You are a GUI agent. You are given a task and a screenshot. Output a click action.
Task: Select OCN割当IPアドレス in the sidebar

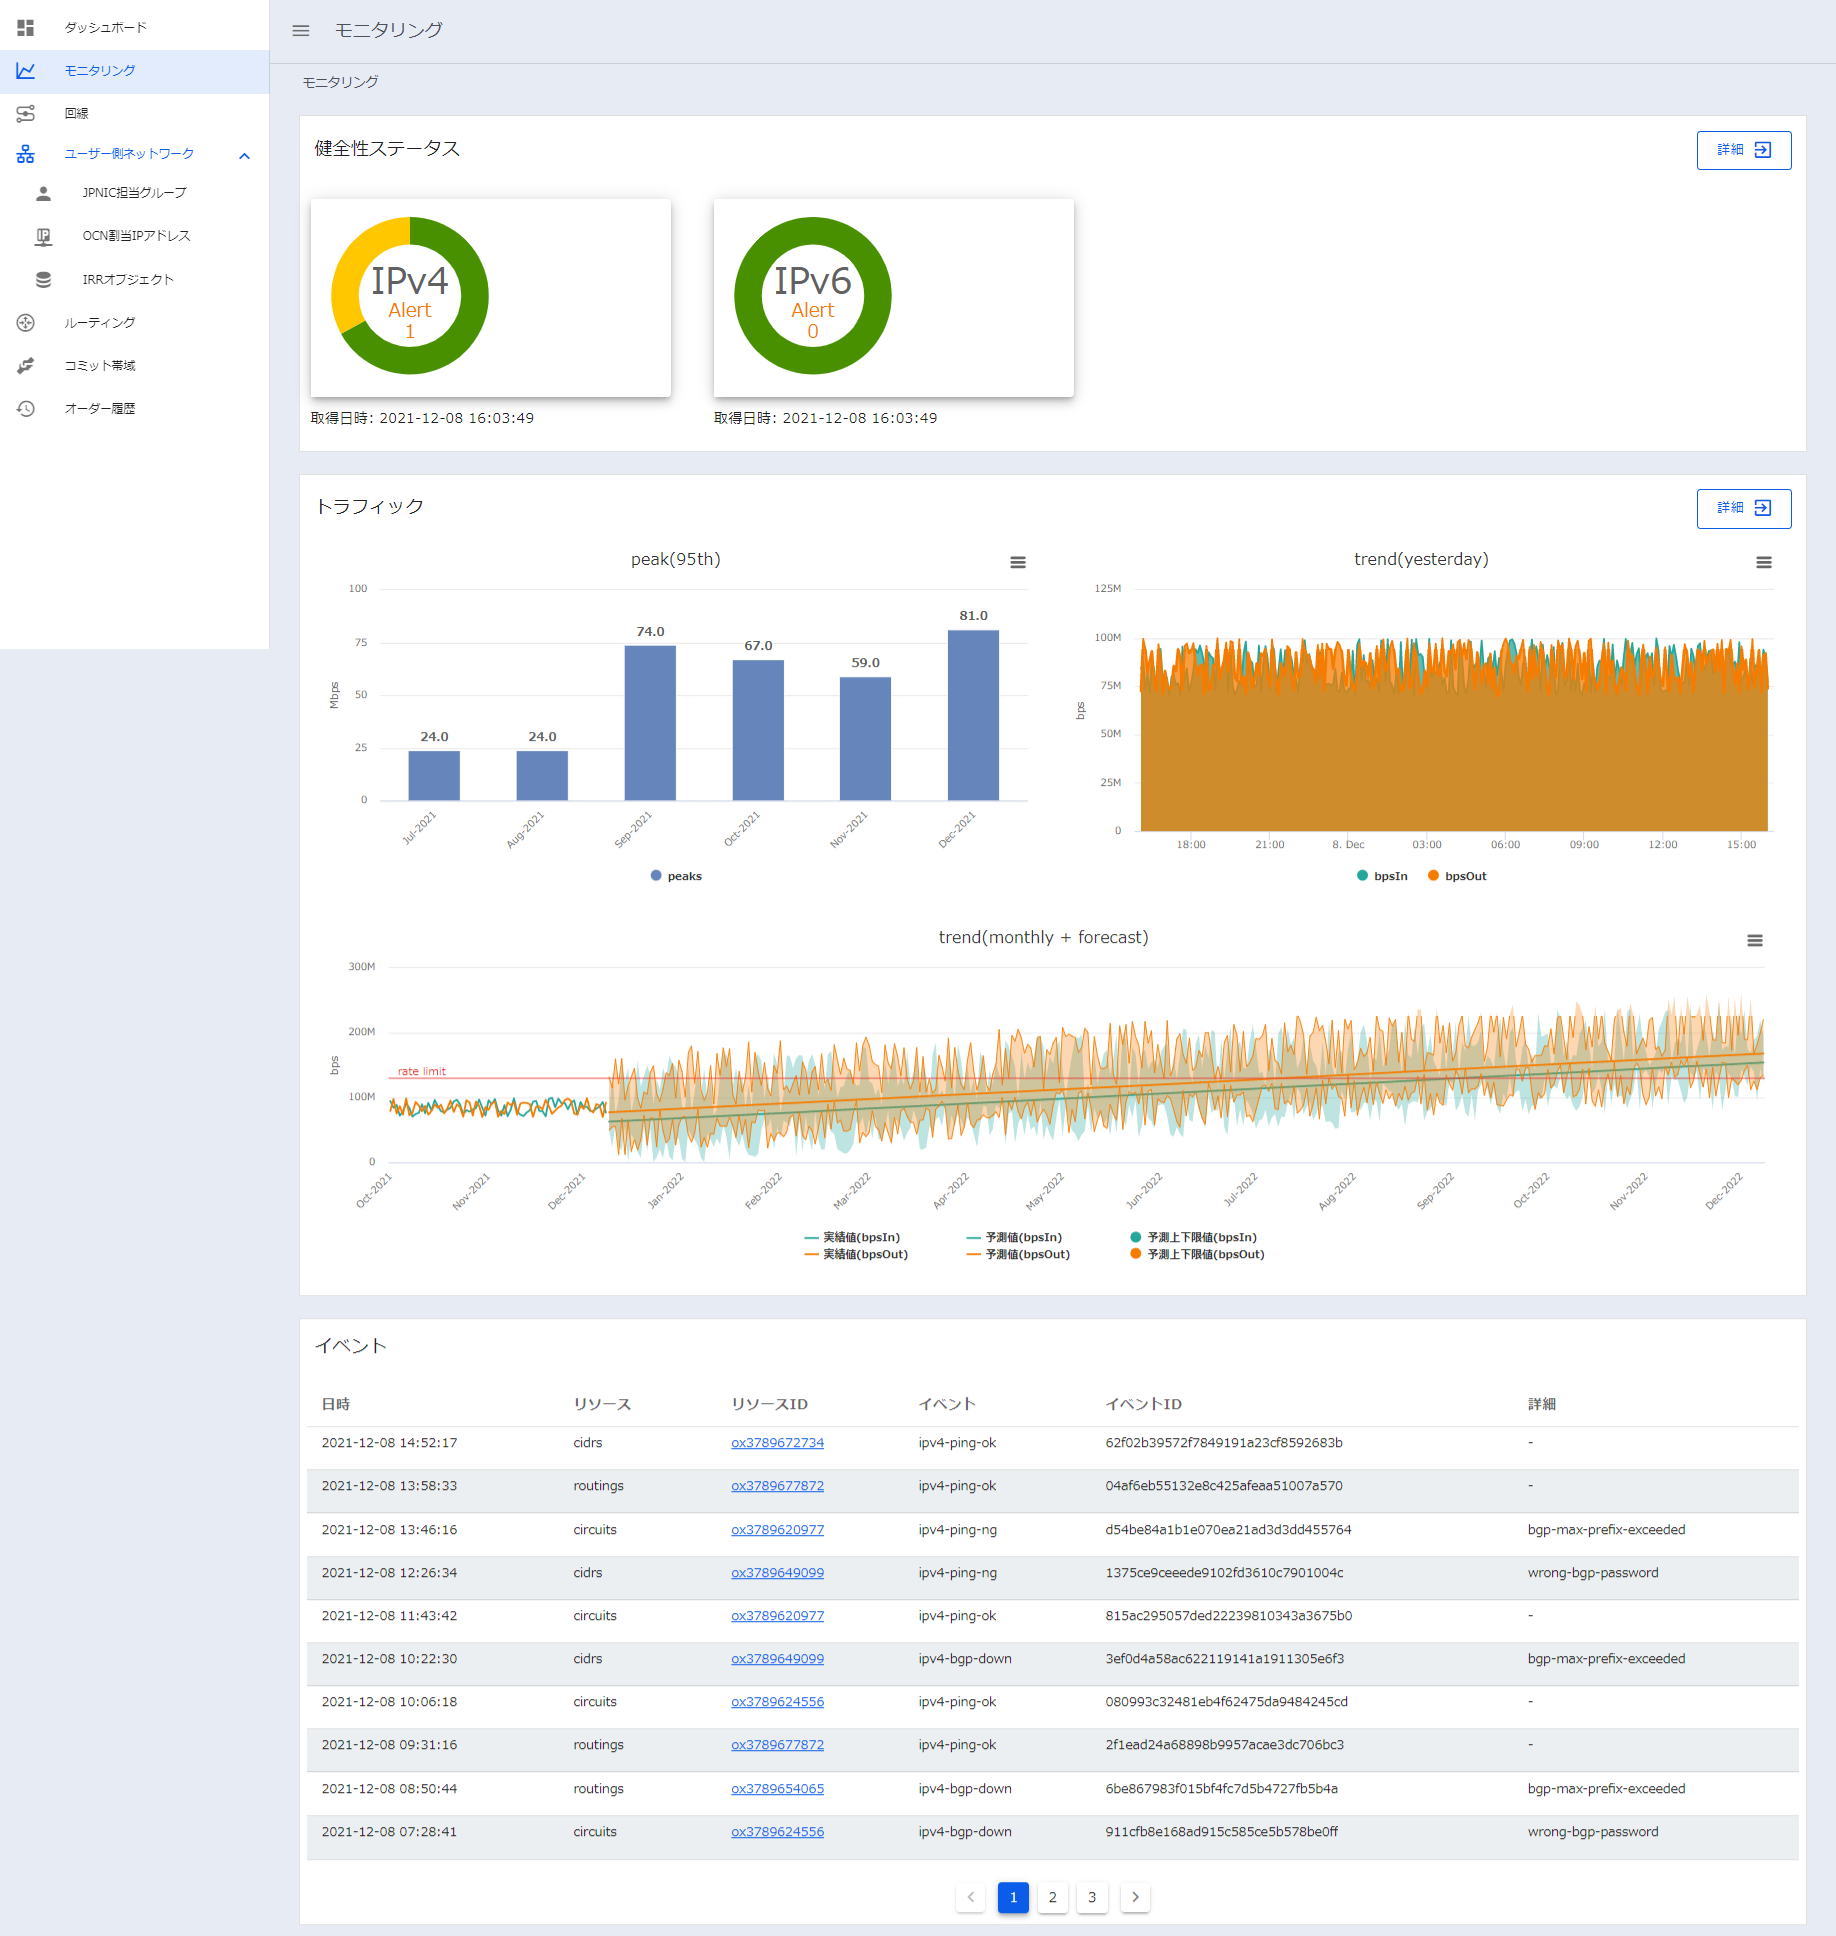click(x=136, y=236)
